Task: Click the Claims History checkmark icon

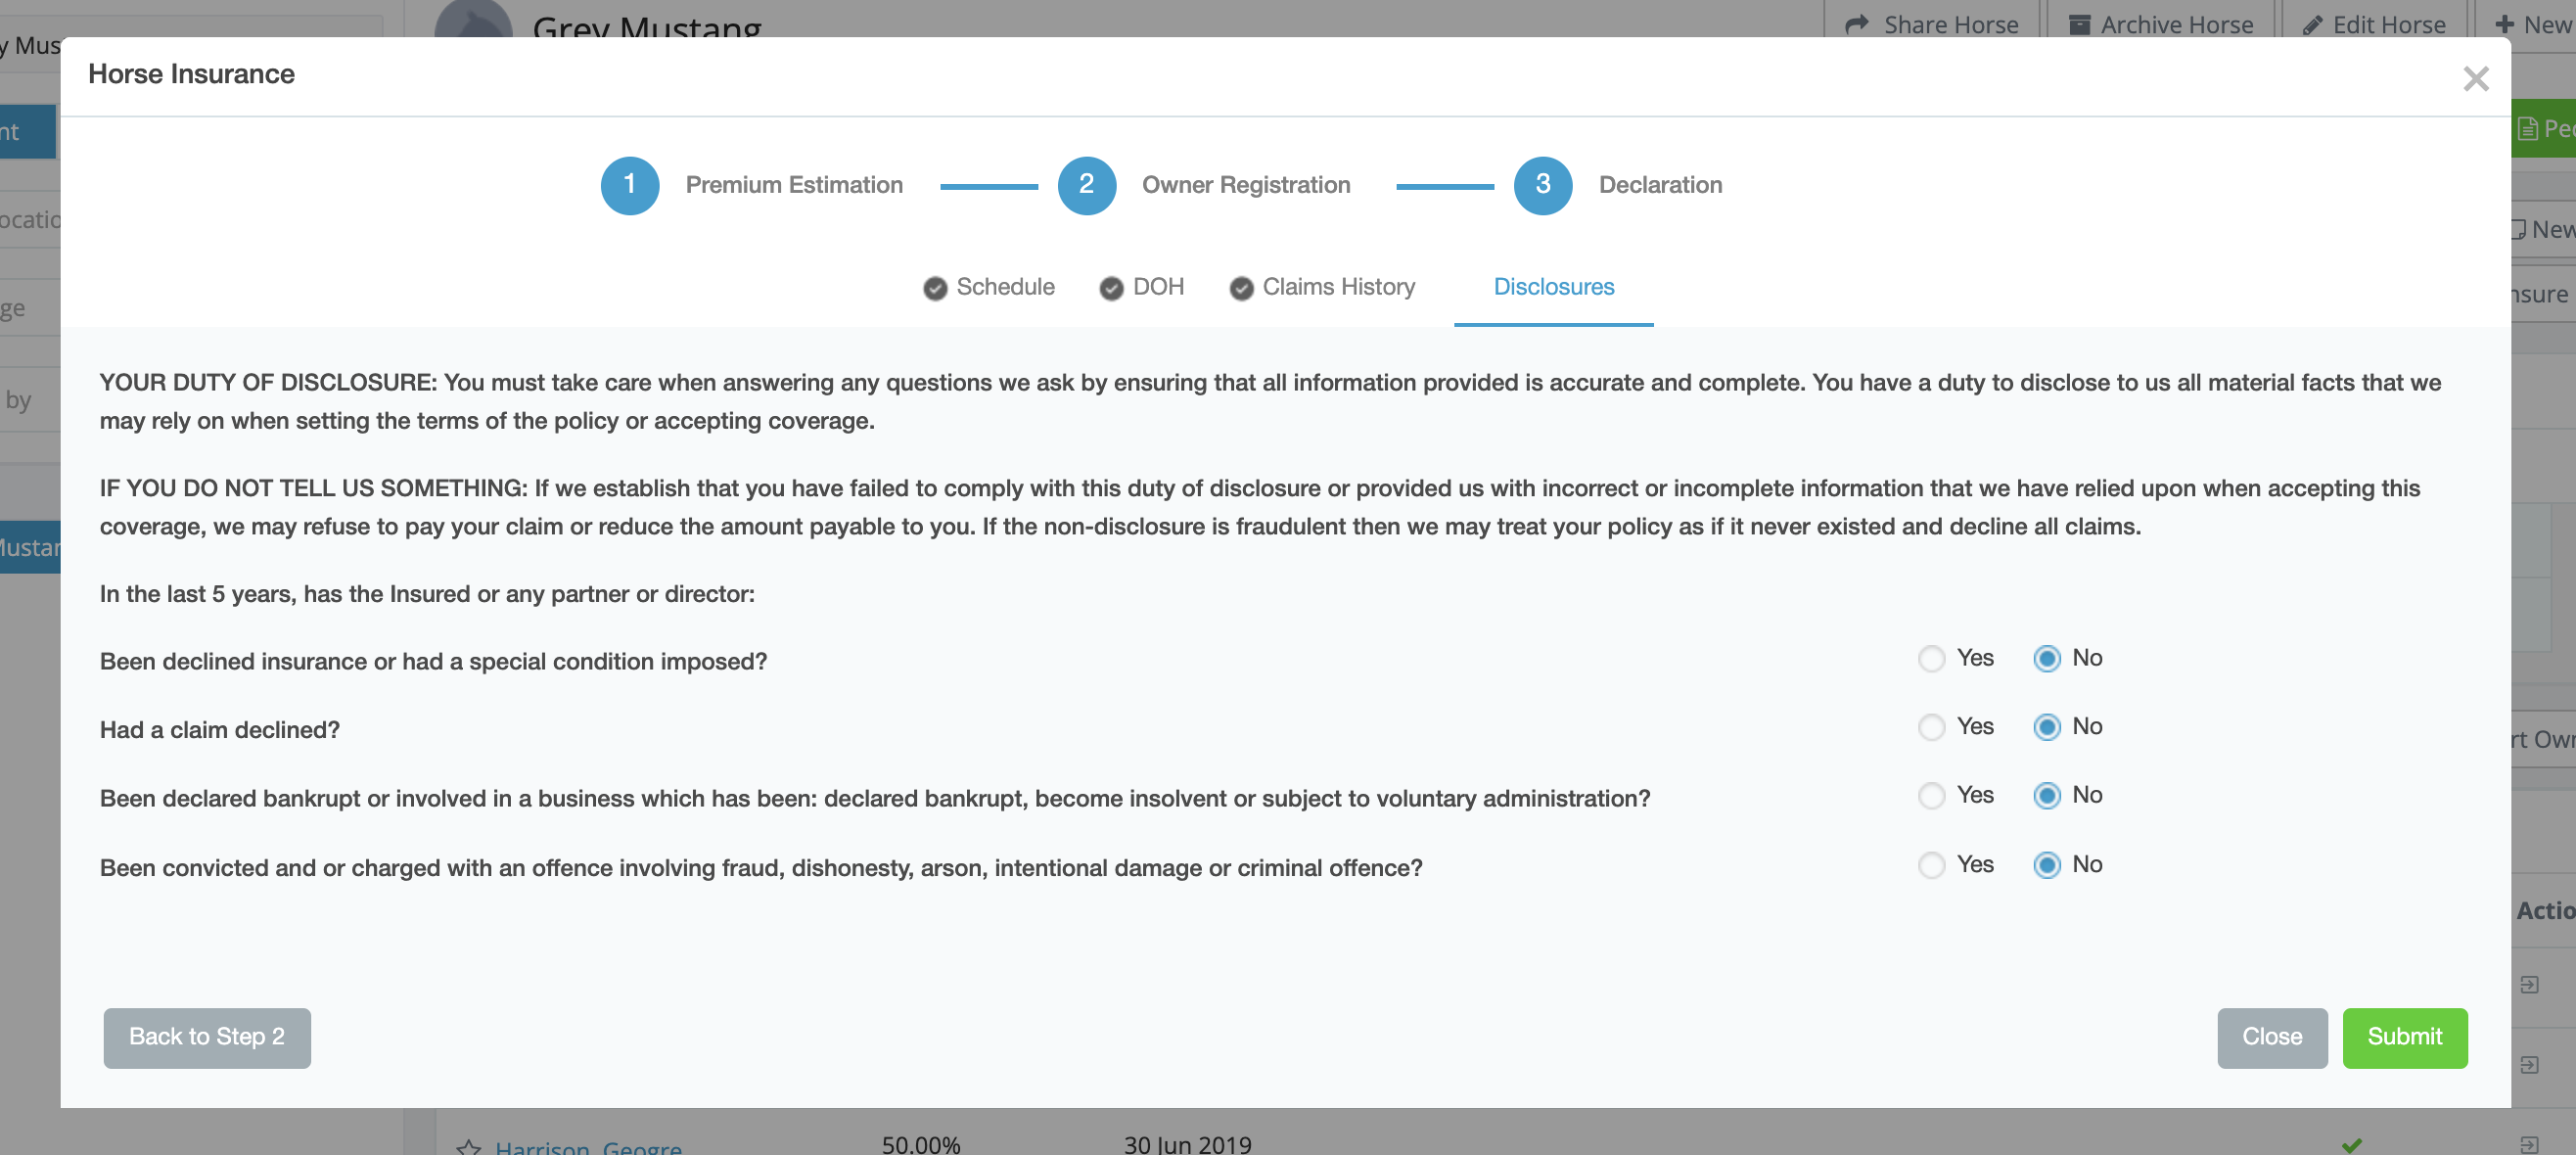Action: 1241,288
